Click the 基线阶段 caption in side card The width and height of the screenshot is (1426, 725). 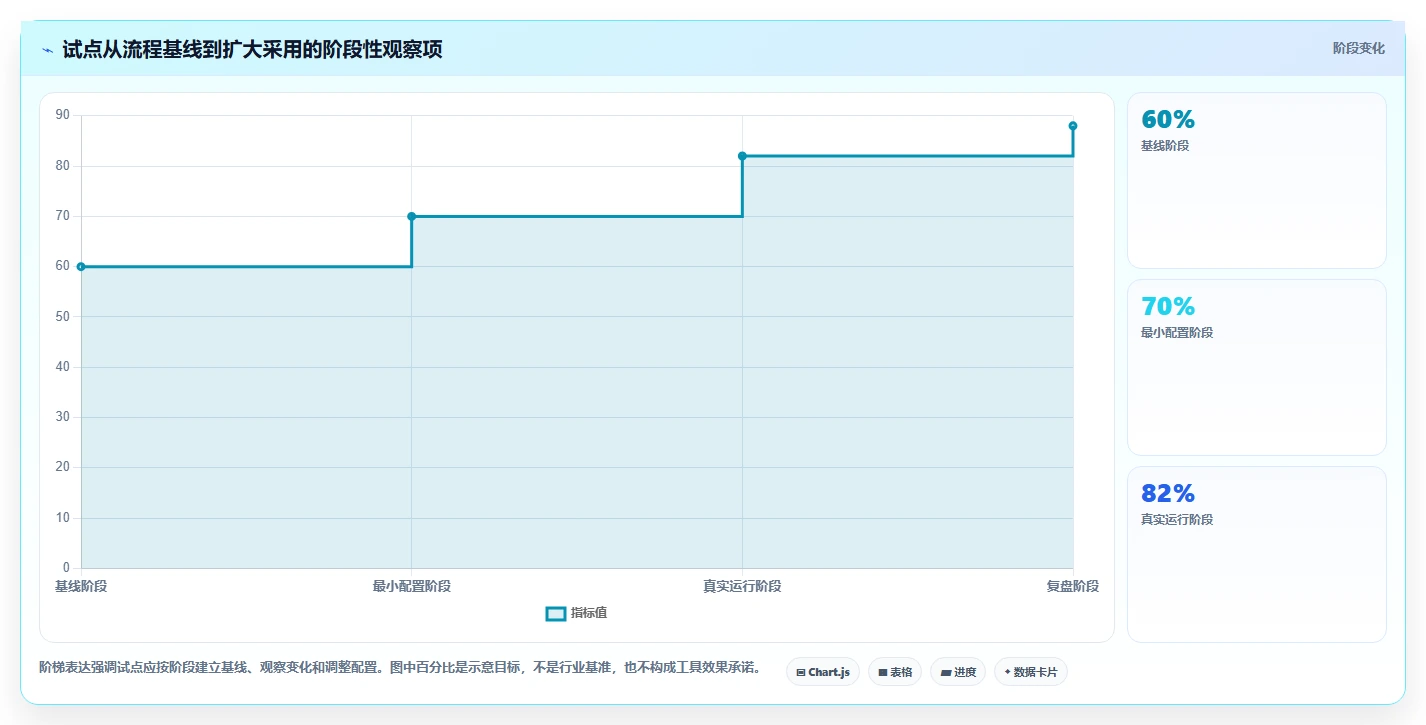1165,146
